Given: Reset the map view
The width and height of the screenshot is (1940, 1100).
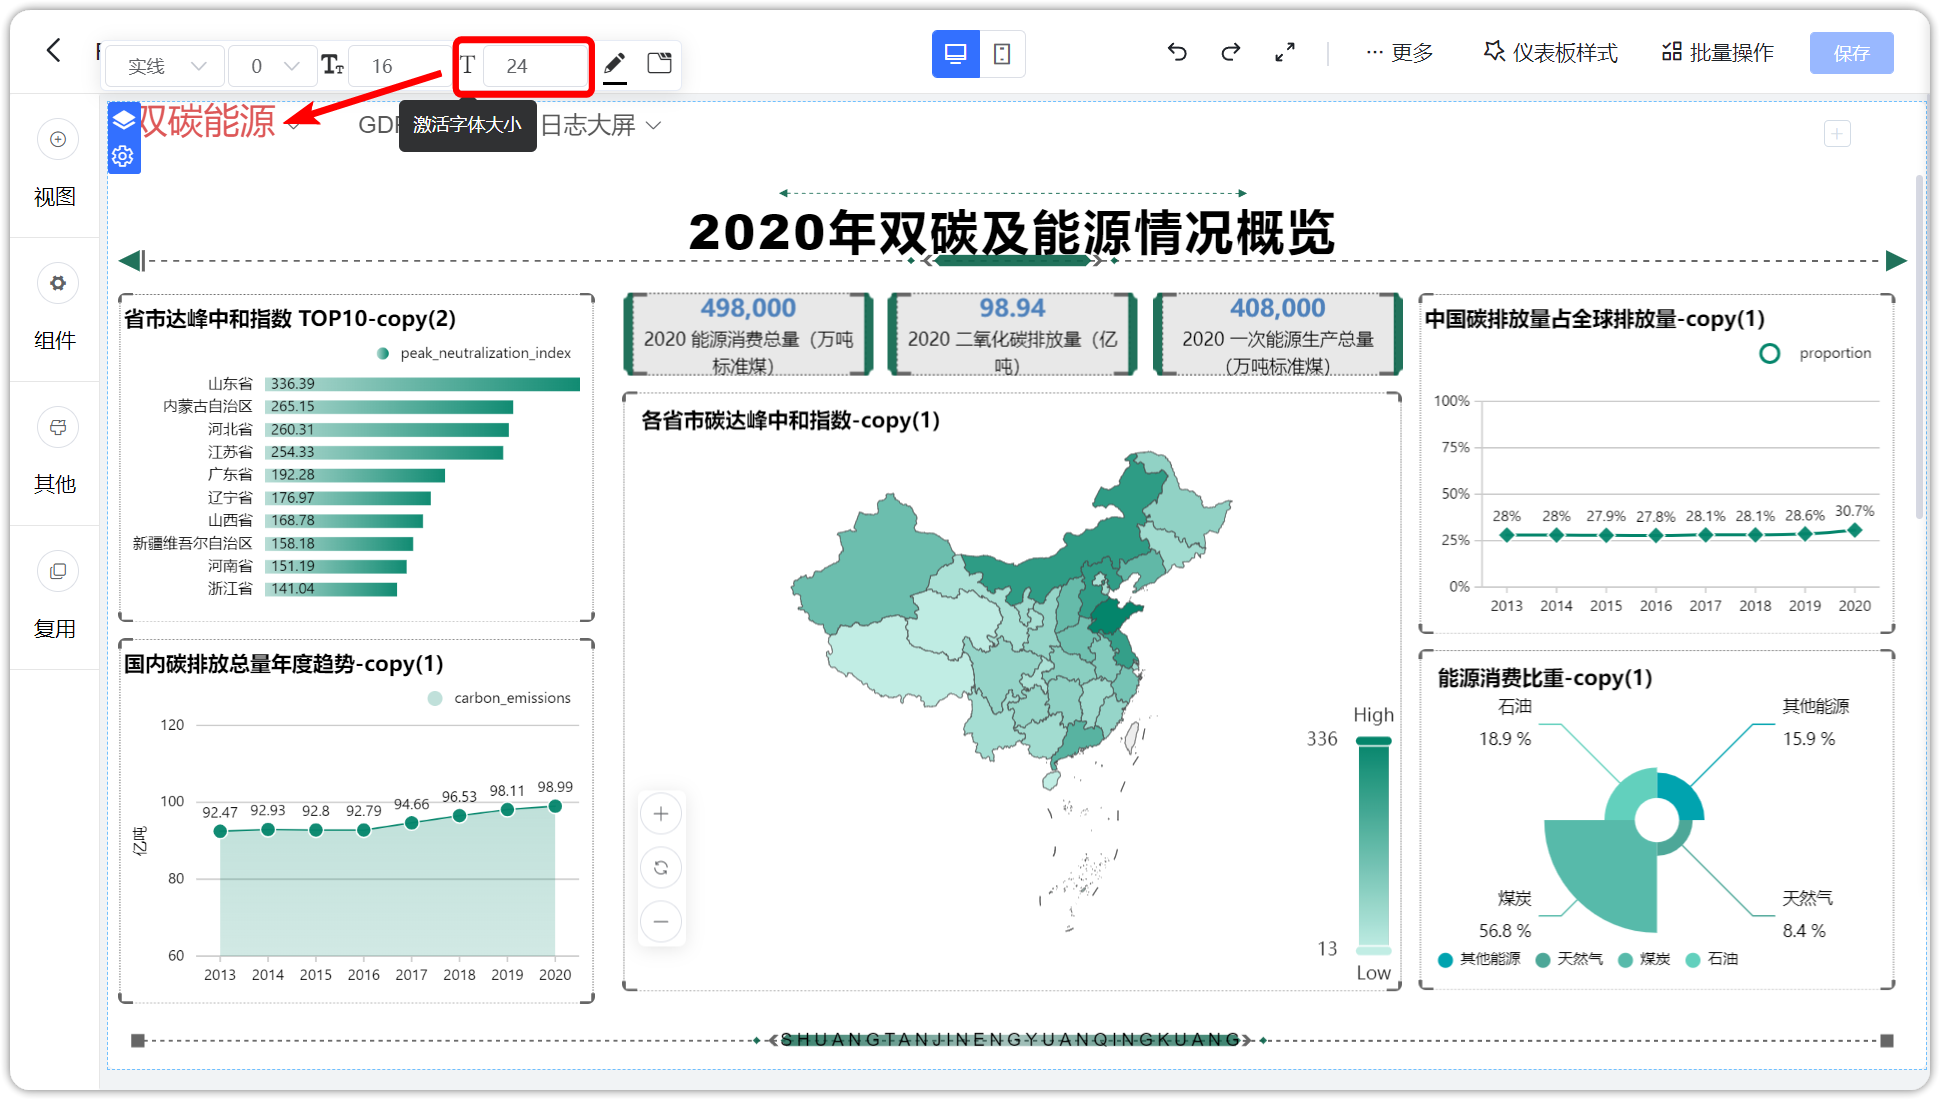Looking at the screenshot, I should (661, 868).
